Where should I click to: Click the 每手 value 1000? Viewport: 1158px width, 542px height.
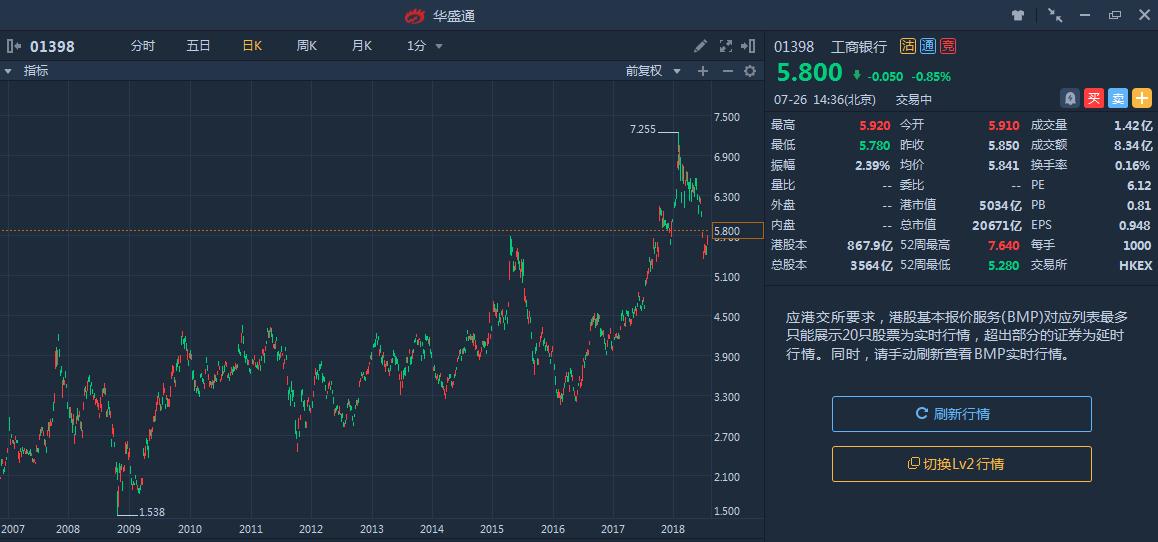pyautogui.click(x=1137, y=245)
